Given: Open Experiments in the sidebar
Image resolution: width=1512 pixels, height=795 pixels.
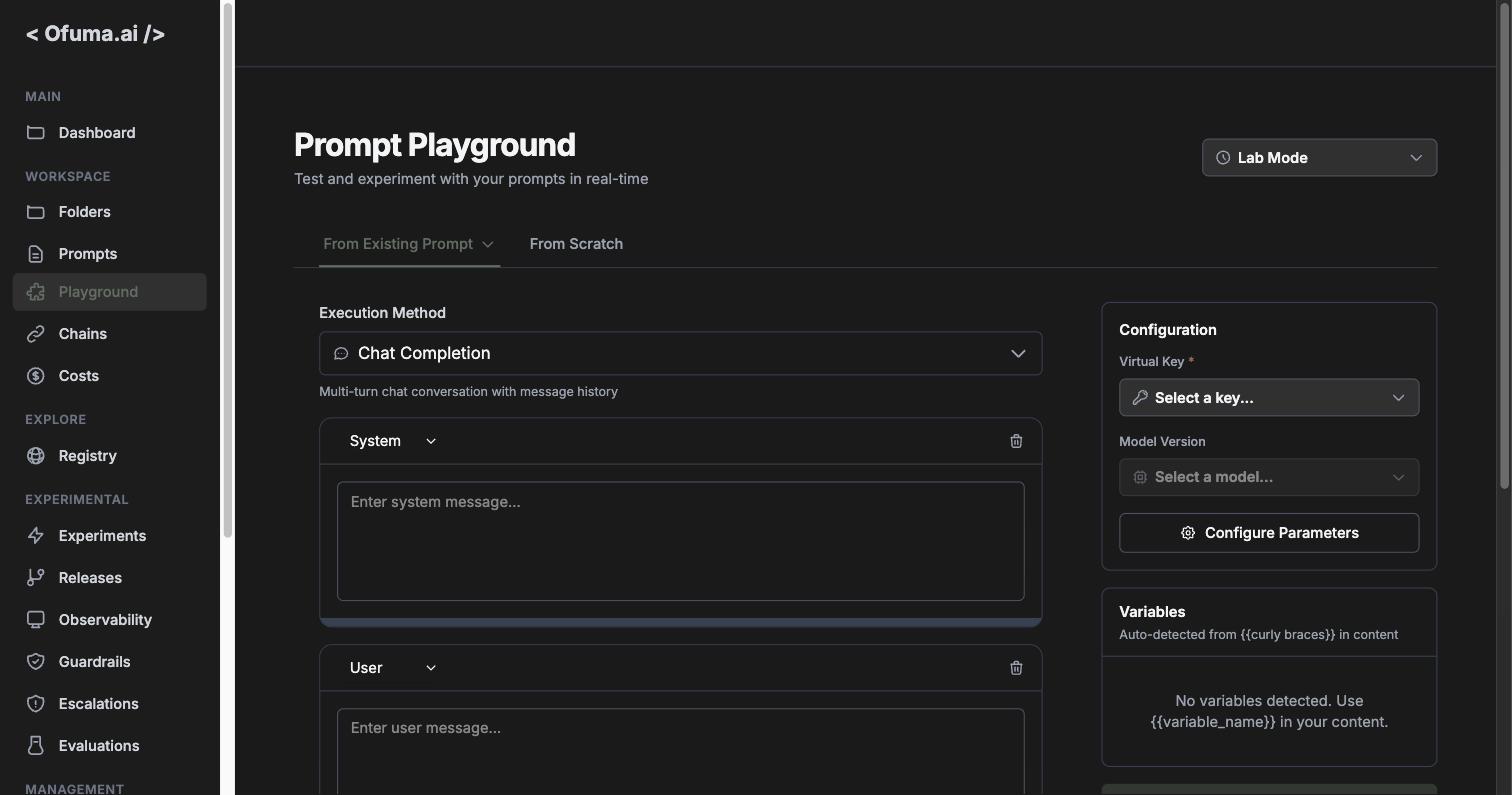Looking at the screenshot, I should point(109,536).
